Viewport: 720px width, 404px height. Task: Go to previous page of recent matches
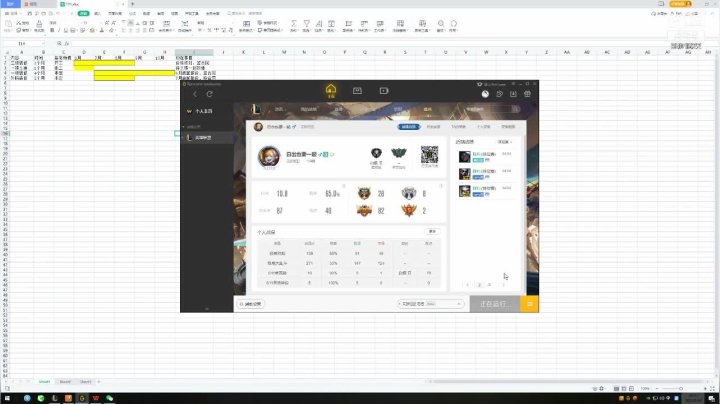467,285
